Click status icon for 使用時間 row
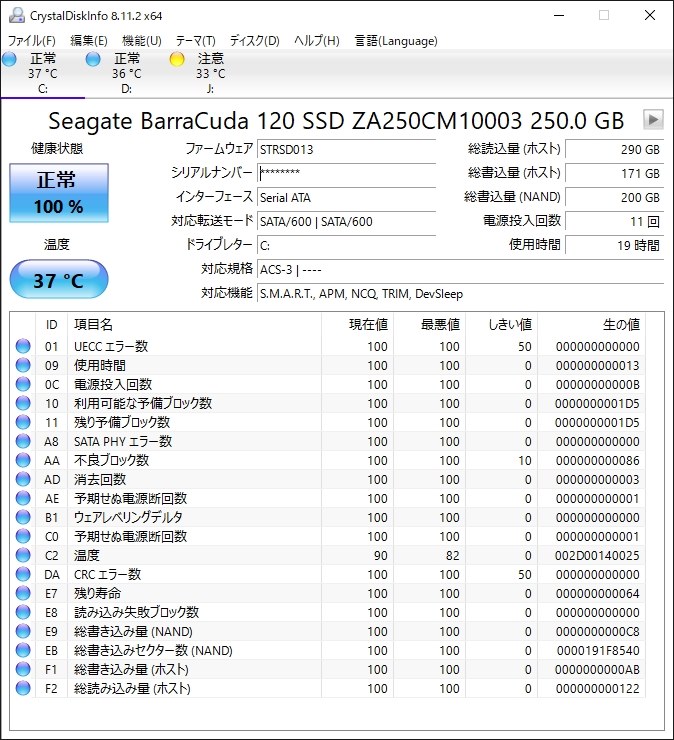 23,365
